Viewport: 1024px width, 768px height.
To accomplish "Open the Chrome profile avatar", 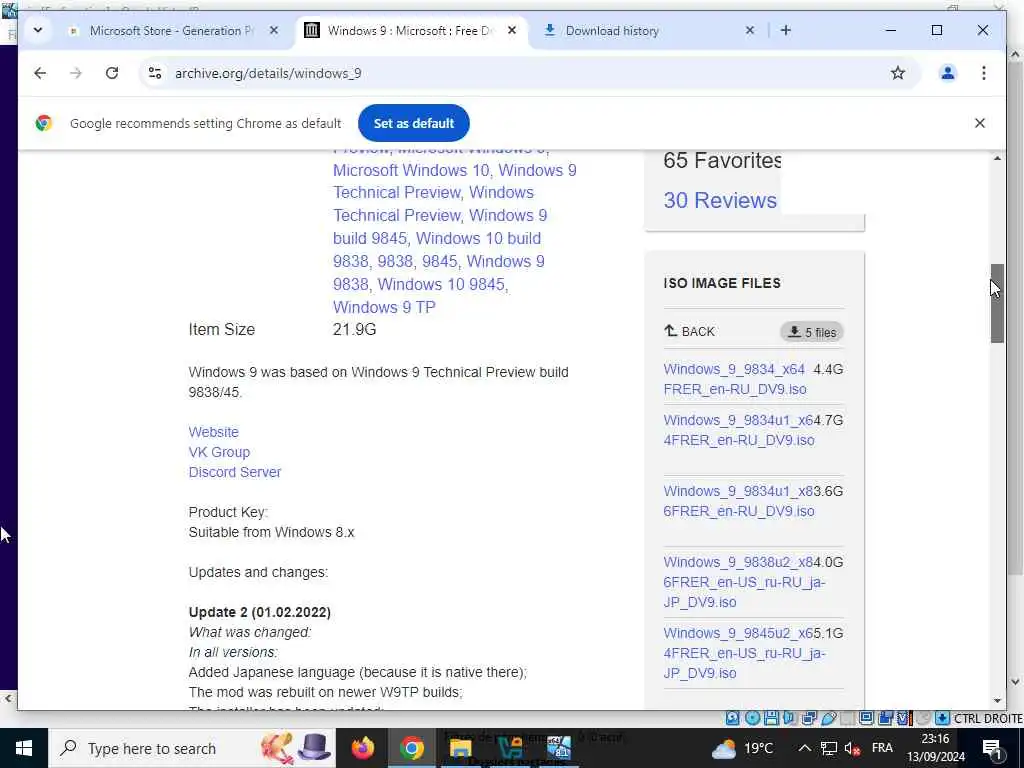I will [x=948, y=73].
